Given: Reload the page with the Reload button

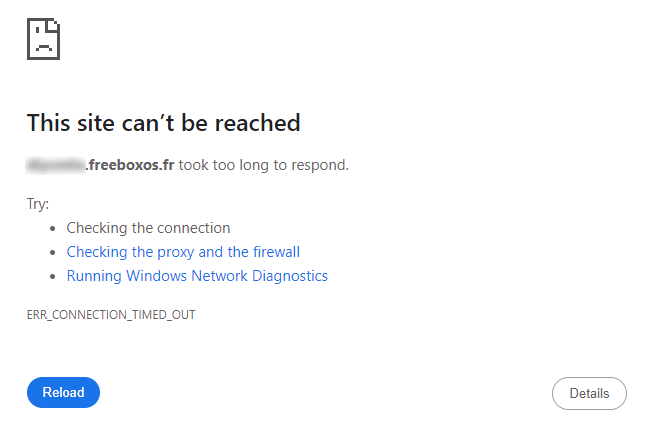Looking at the screenshot, I should tap(63, 392).
